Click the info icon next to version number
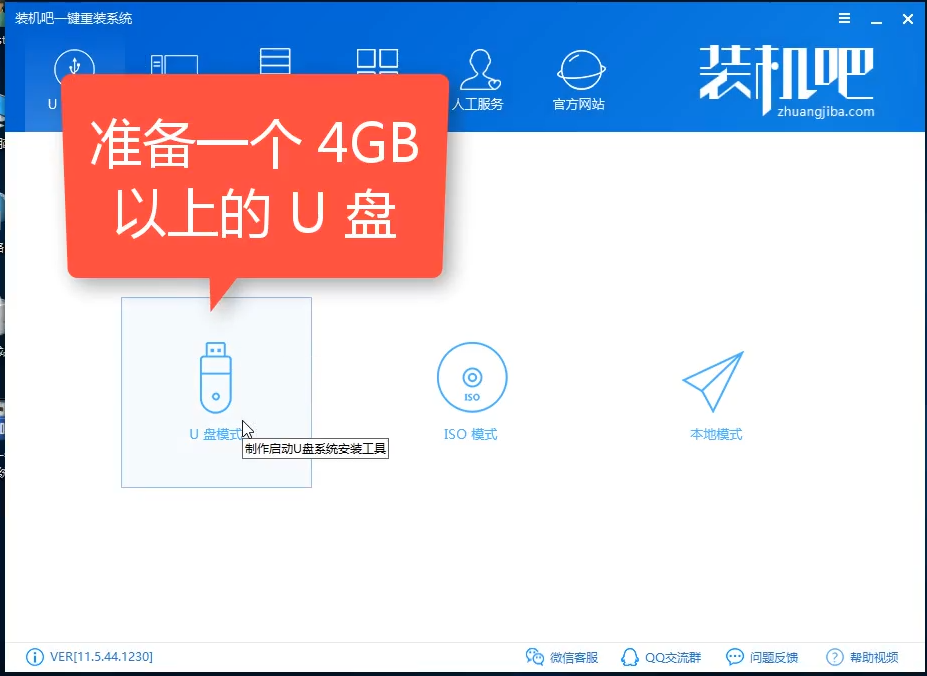Screen dimensions: 927x676 pyautogui.click(x=33, y=658)
